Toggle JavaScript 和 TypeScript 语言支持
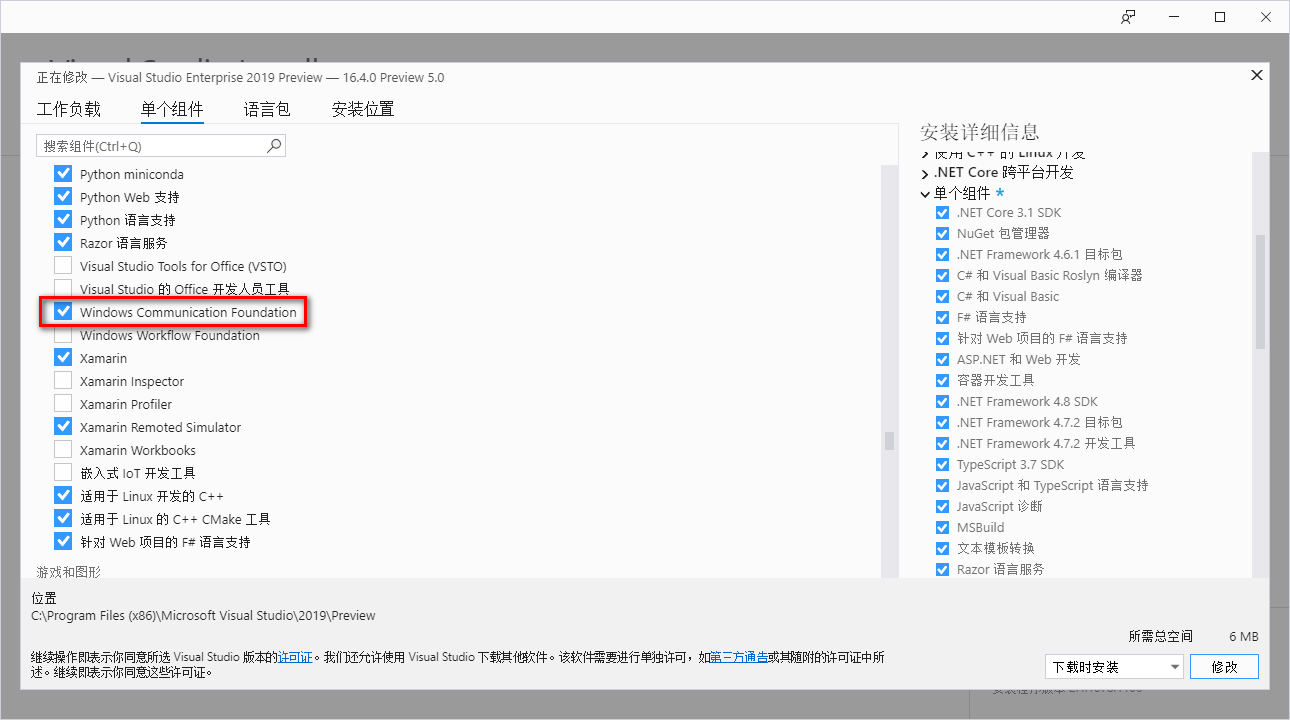This screenshot has width=1290, height=720. (x=942, y=486)
